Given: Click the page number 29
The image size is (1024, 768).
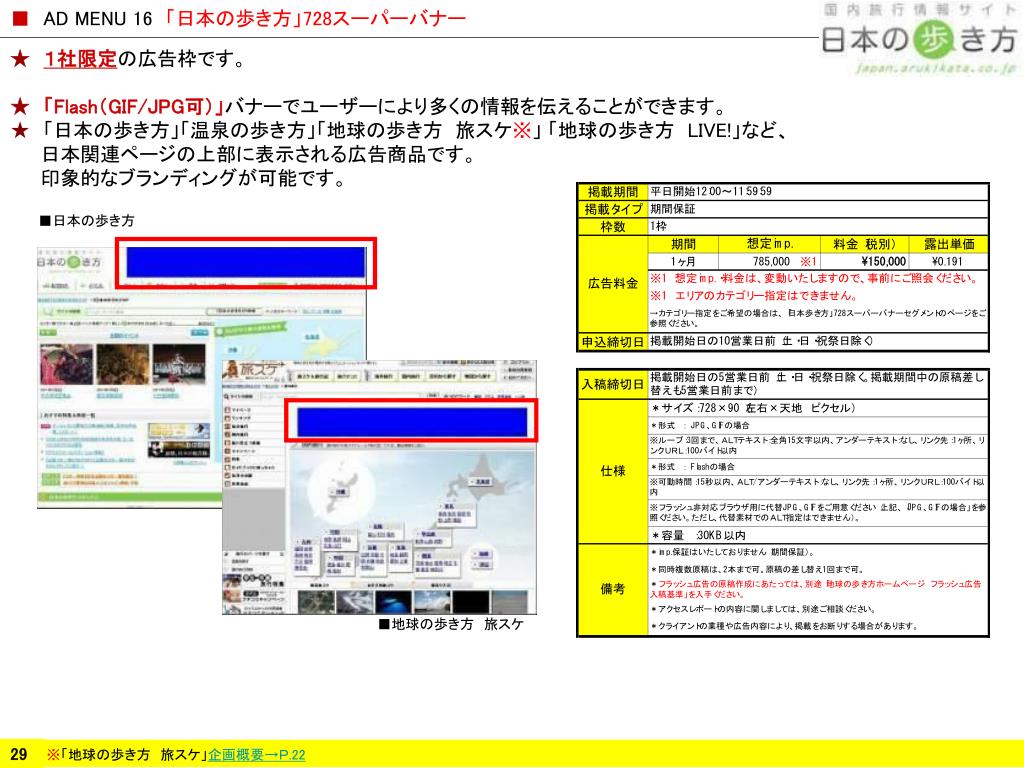Looking at the screenshot, I should point(18,755).
